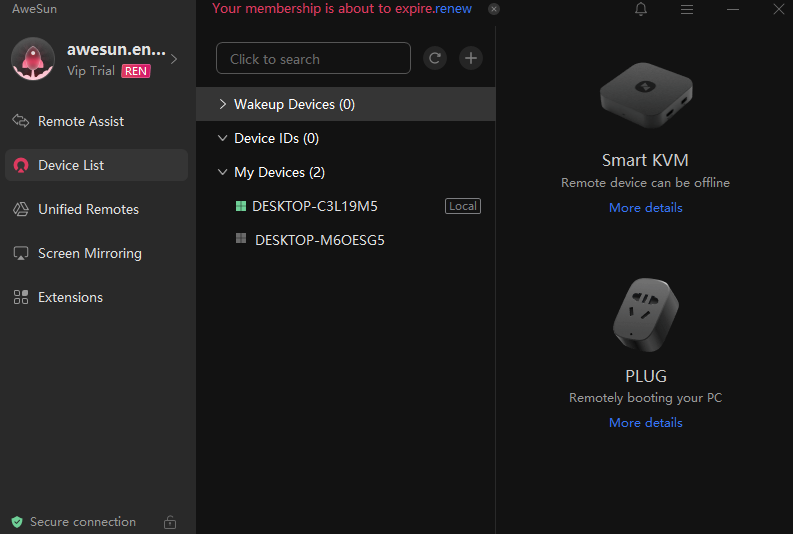This screenshot has height=534, width=793.
Task: Click the Vip Trial label
Action: 91,71
